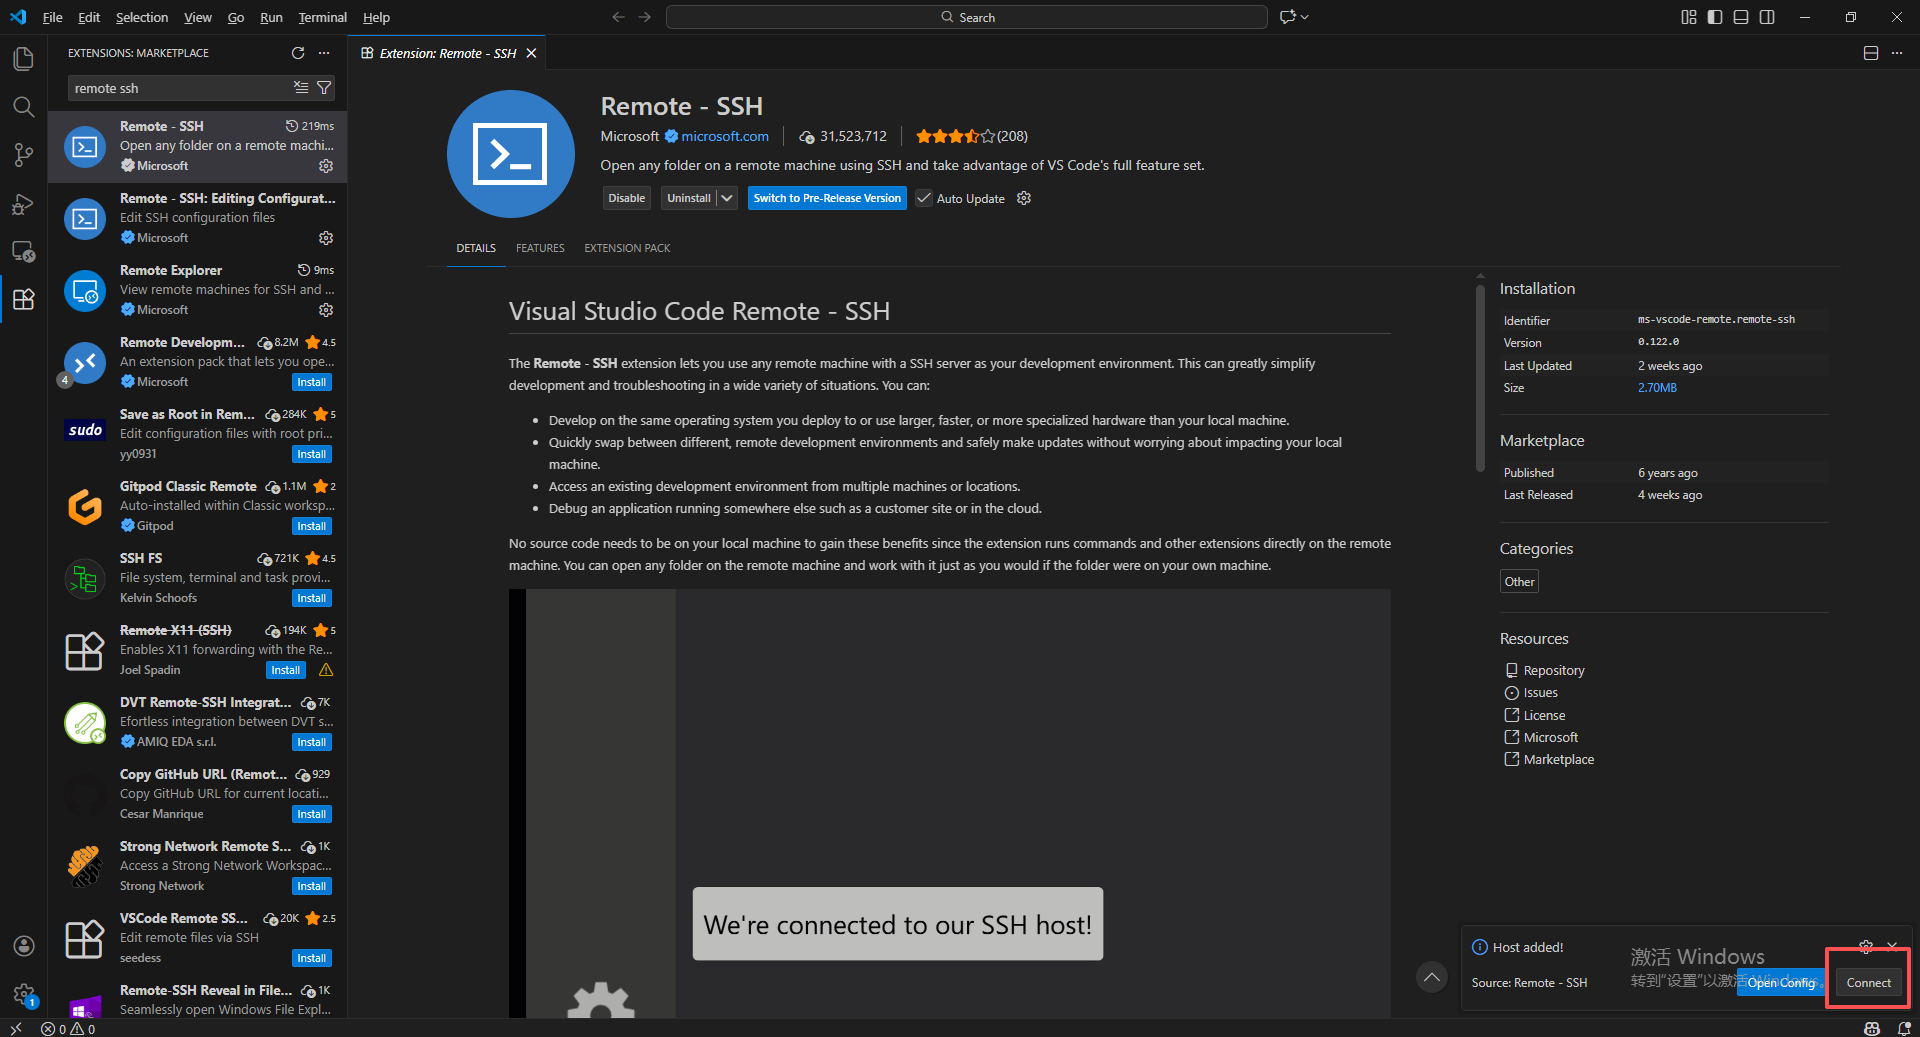The height and width of the screenshot is (1037, 1920).
Task: Open the Issues resource link
Action: coord(1540,692)
